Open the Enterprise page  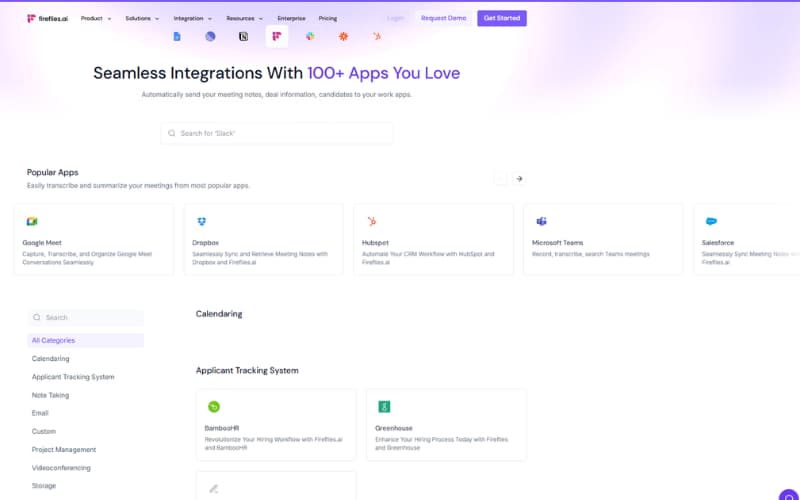tap(291, 18)
